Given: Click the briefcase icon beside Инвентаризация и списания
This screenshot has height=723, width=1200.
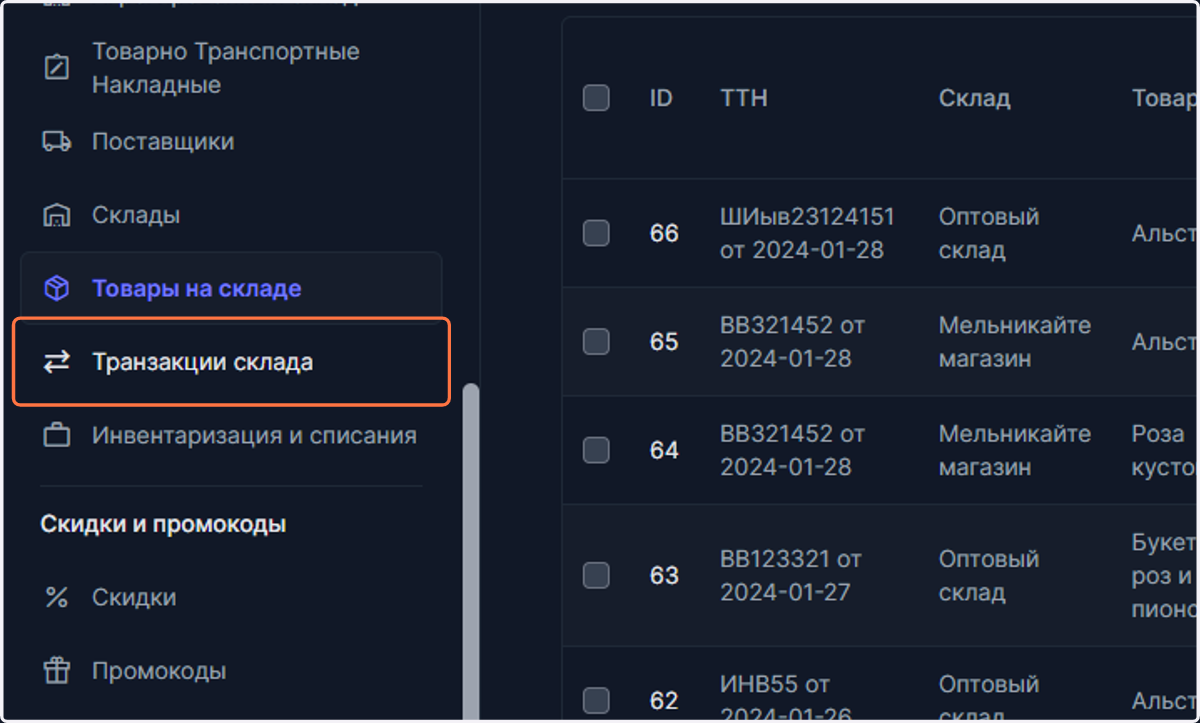Looking at the screenshot, I should click(57, 436).
